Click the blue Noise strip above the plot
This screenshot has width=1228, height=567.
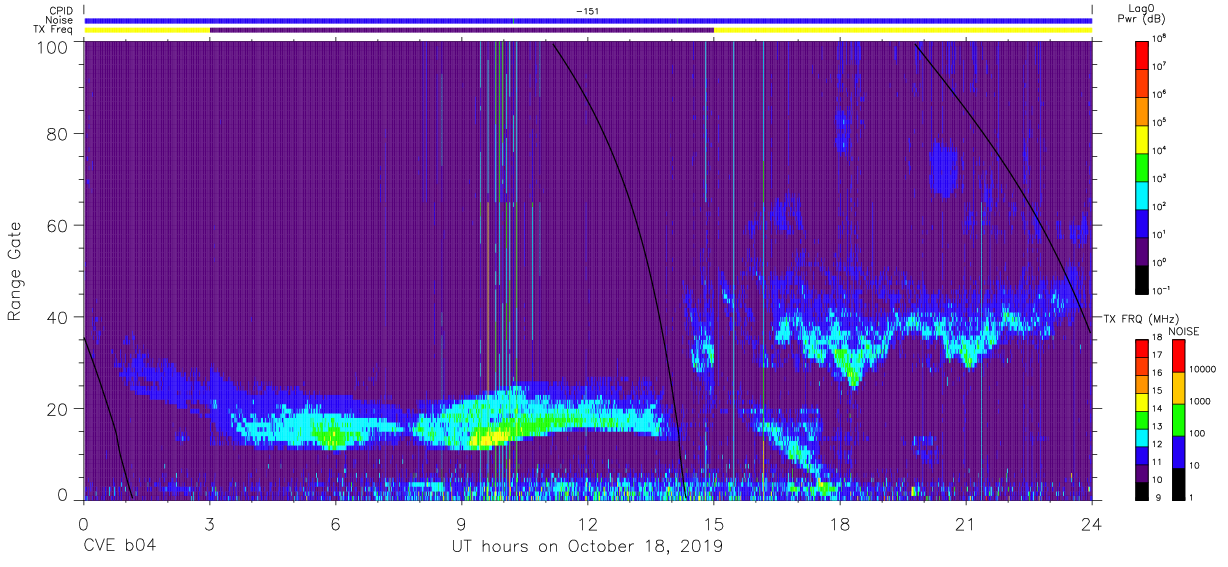coord(588,20)
